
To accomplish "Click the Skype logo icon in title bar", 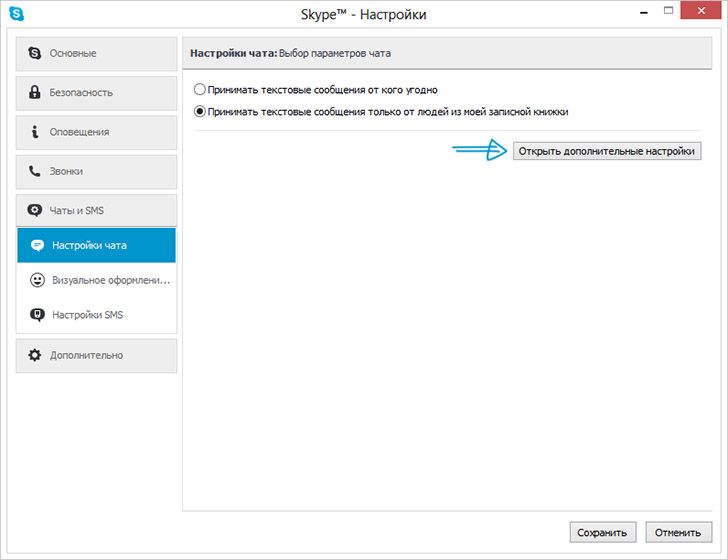I will [x=16, y=15].
